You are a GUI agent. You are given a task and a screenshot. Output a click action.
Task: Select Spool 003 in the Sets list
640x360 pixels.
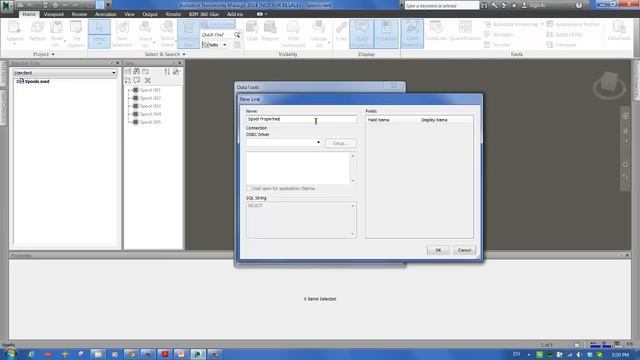pos(150,106)
